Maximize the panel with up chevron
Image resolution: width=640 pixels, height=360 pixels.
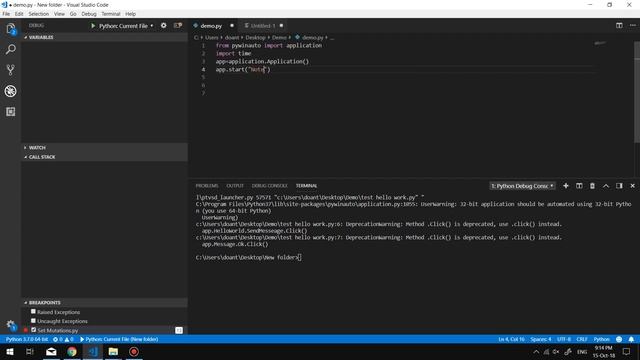click(606, 186)
